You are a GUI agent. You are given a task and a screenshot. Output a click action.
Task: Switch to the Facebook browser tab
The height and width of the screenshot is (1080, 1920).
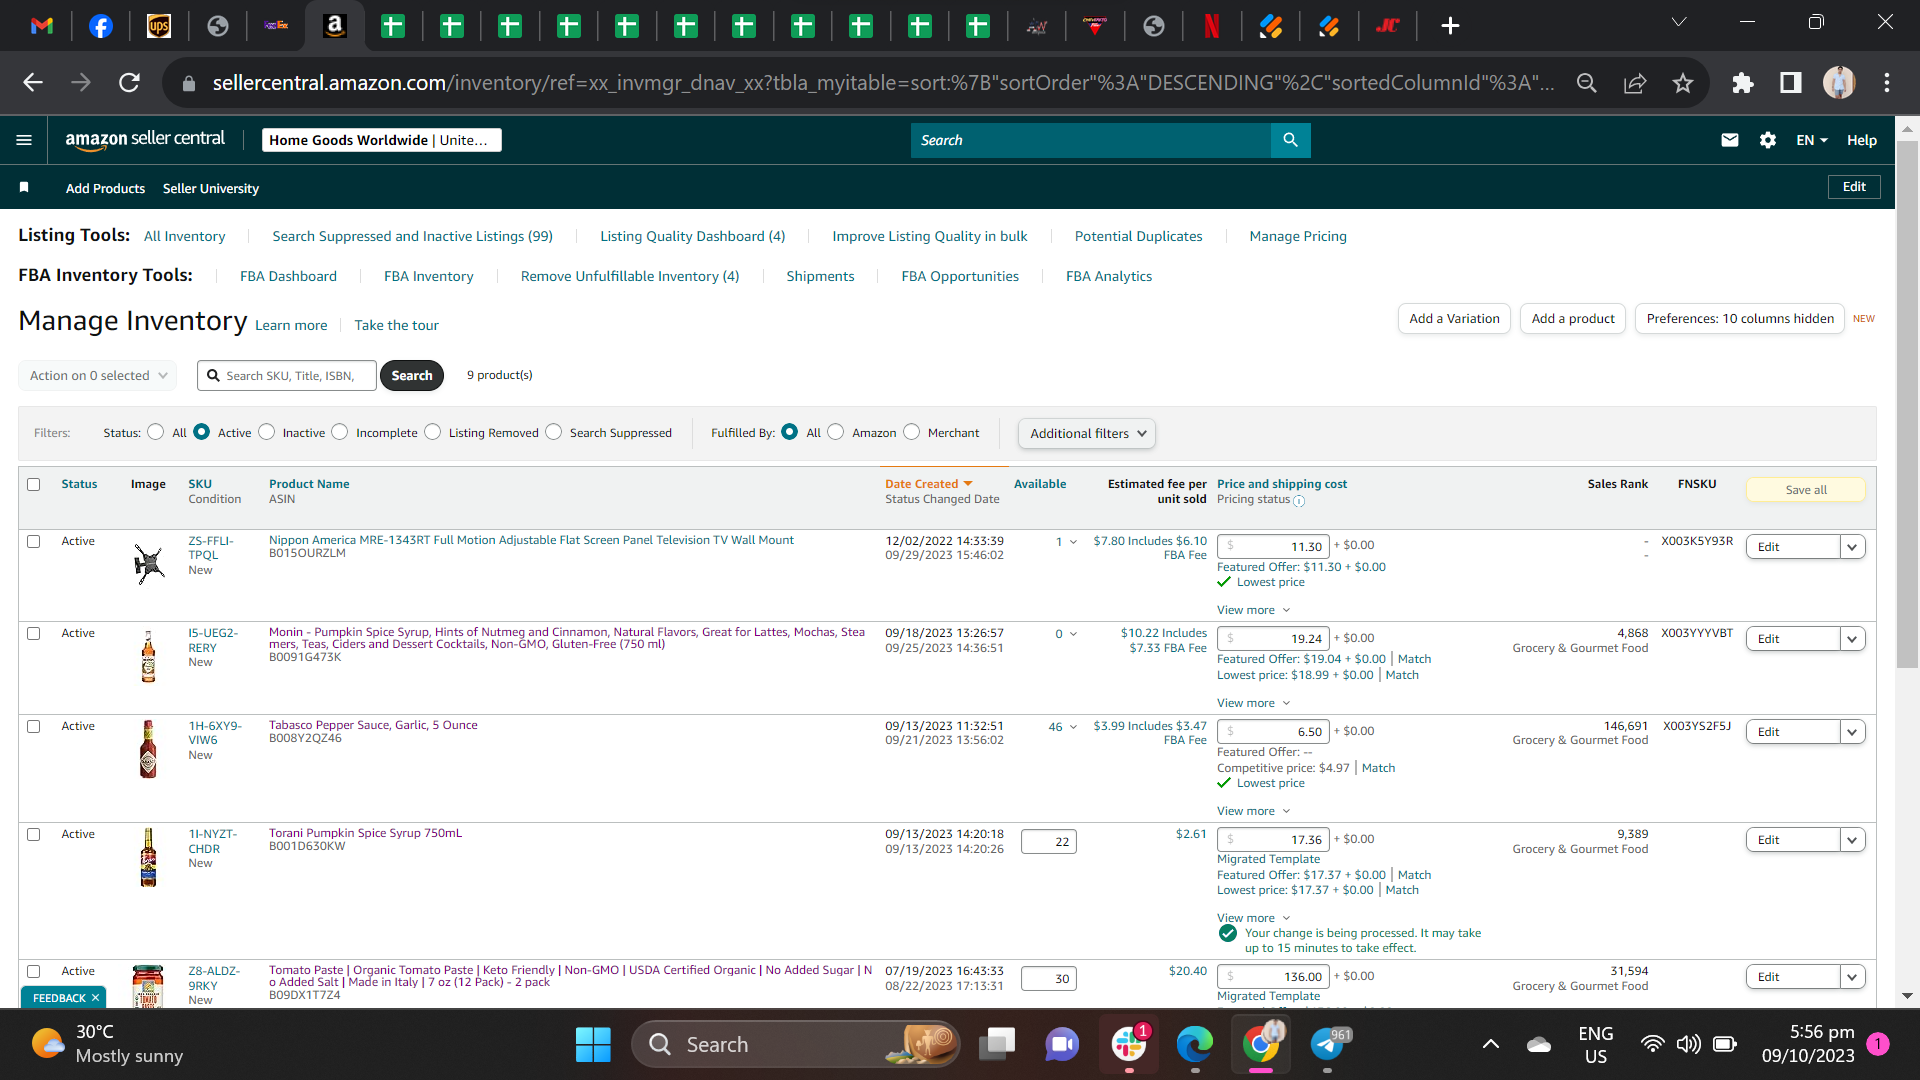101,26
